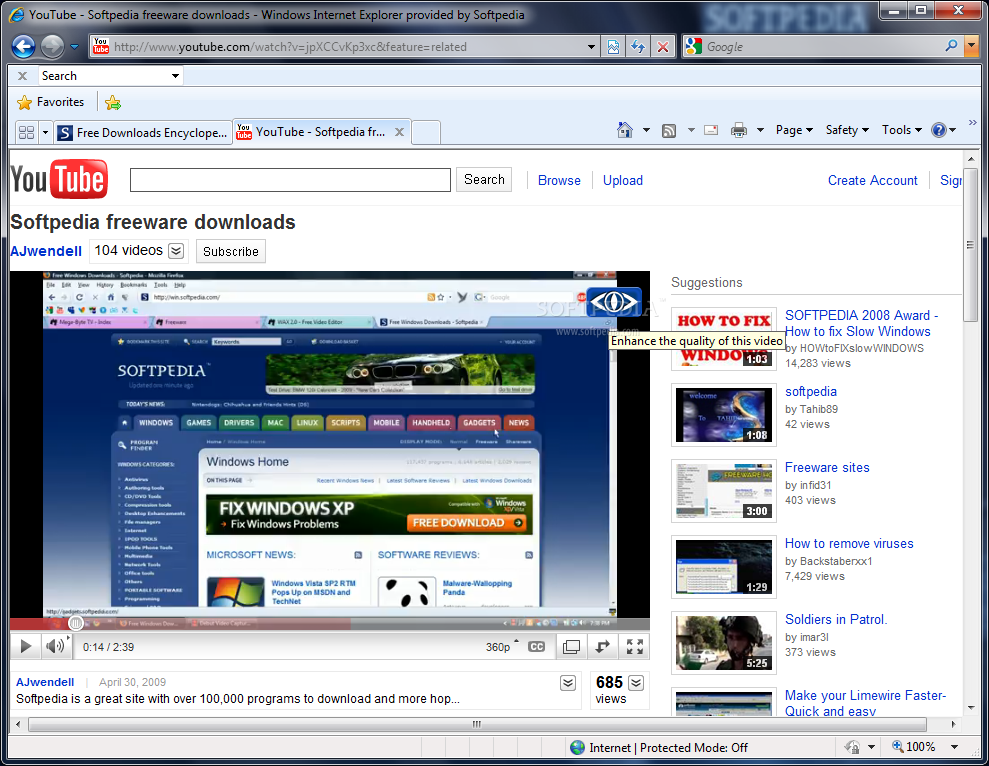Click the How to remove viruses thumbnail

(723, 567)
